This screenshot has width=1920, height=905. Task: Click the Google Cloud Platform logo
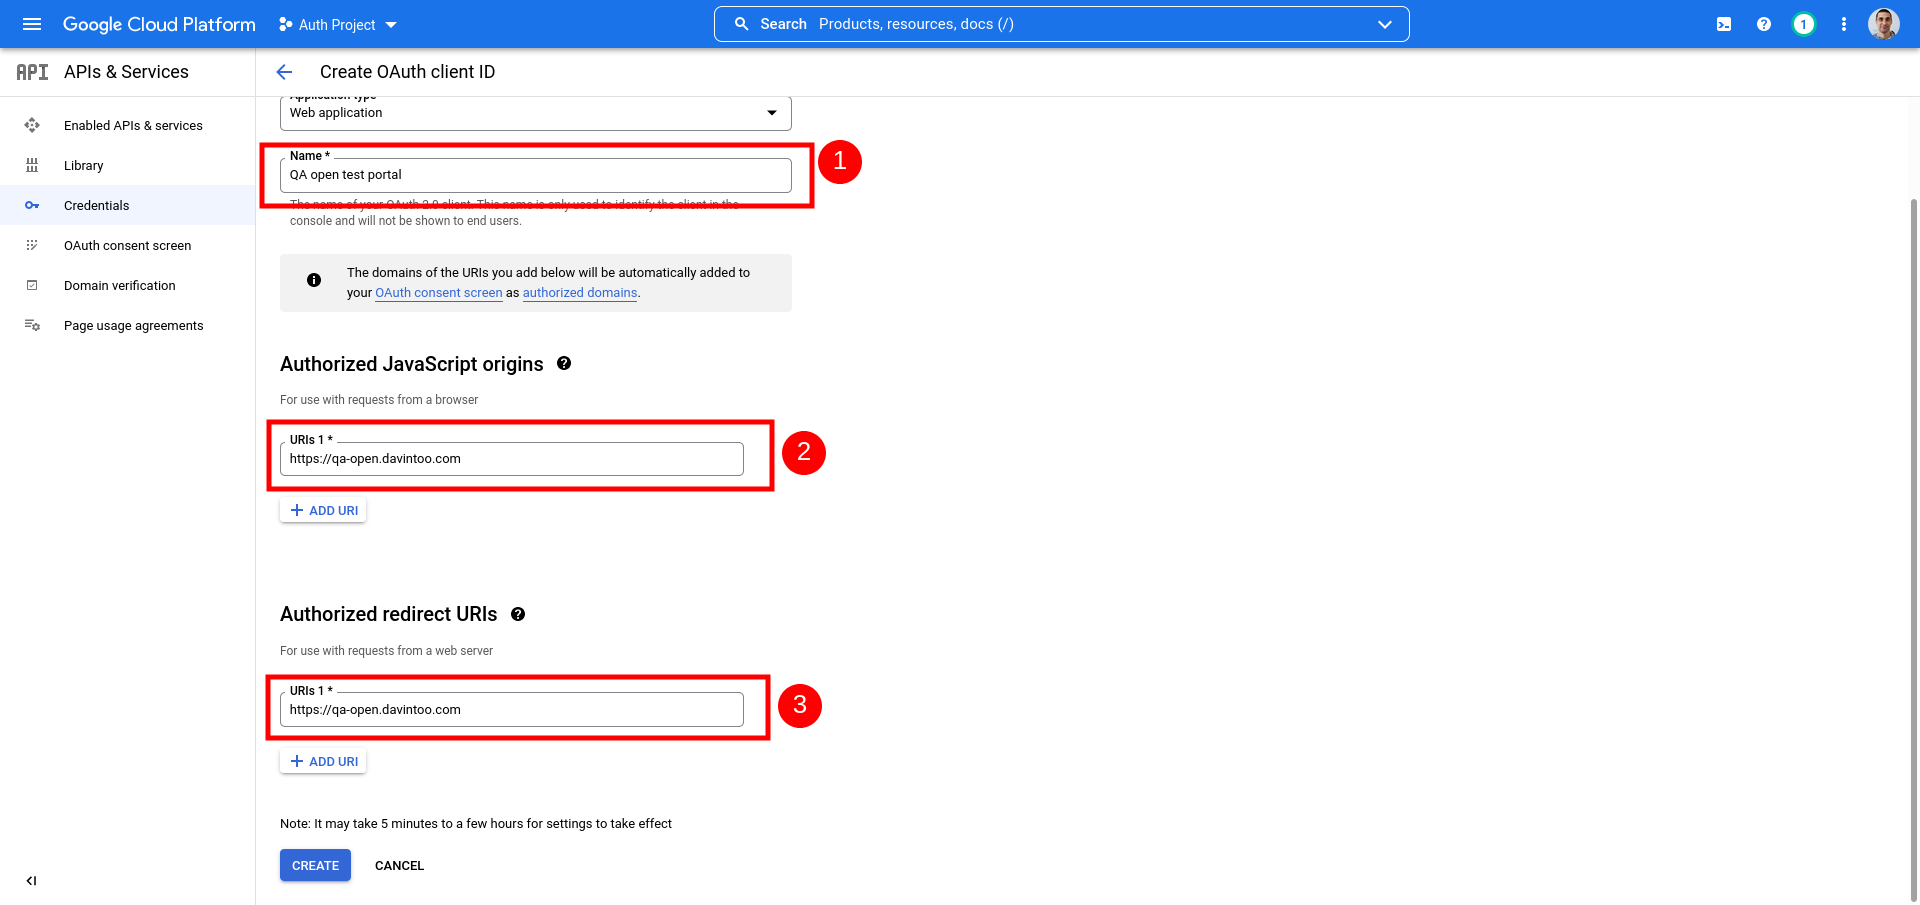[x=159, y=24]
